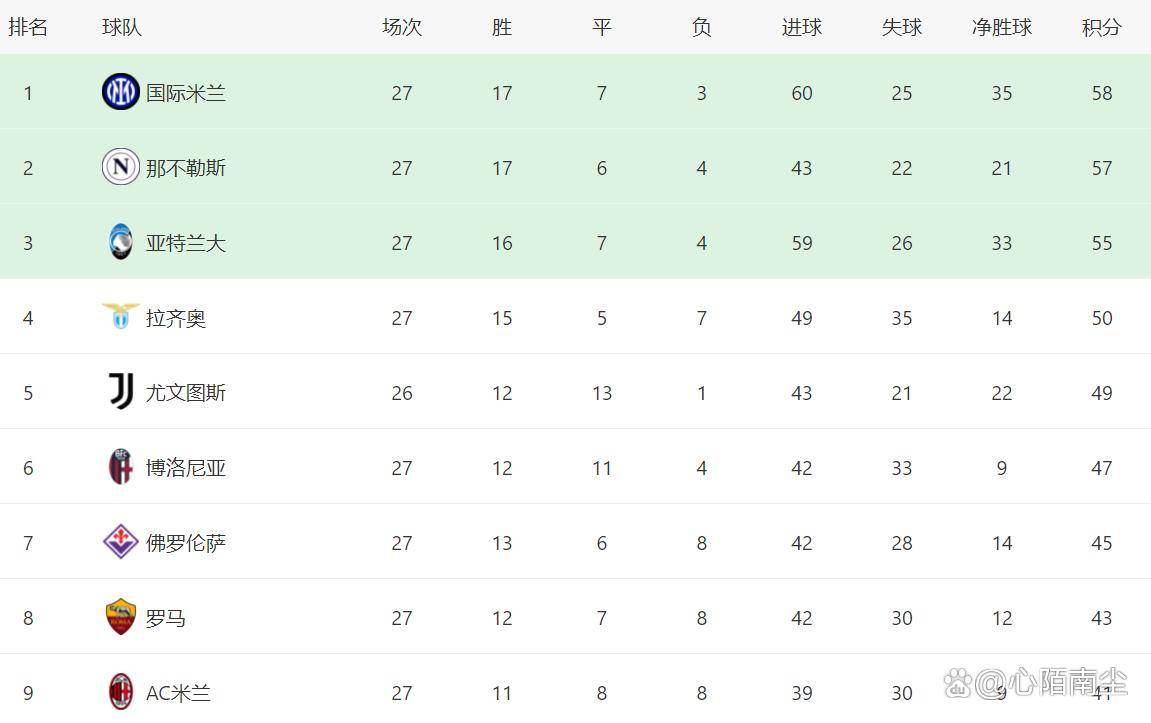Click the 心陌南尘 watermark text
The height and width of the screenshot is (723, 1151).
[x=1067, y=683]
